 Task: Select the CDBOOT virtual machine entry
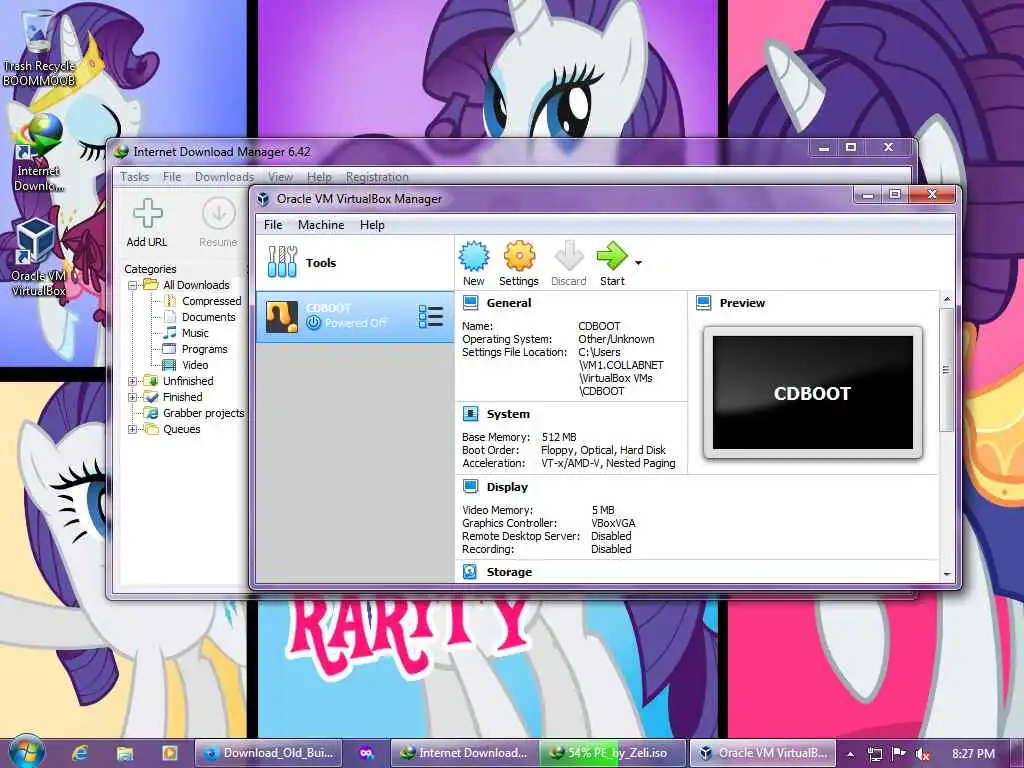tap(355, 317)
